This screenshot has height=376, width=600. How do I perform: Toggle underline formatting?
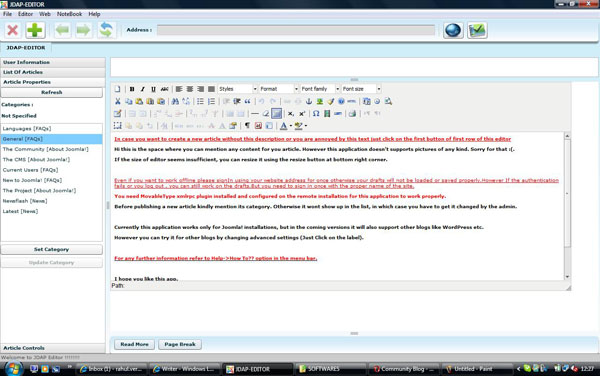[x=153, y=89]
